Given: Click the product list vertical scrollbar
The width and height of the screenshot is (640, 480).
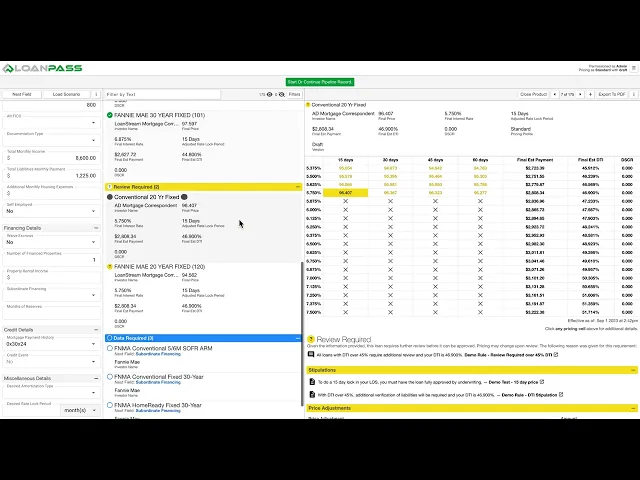Looking at the screenshot, I should [302, 333].
